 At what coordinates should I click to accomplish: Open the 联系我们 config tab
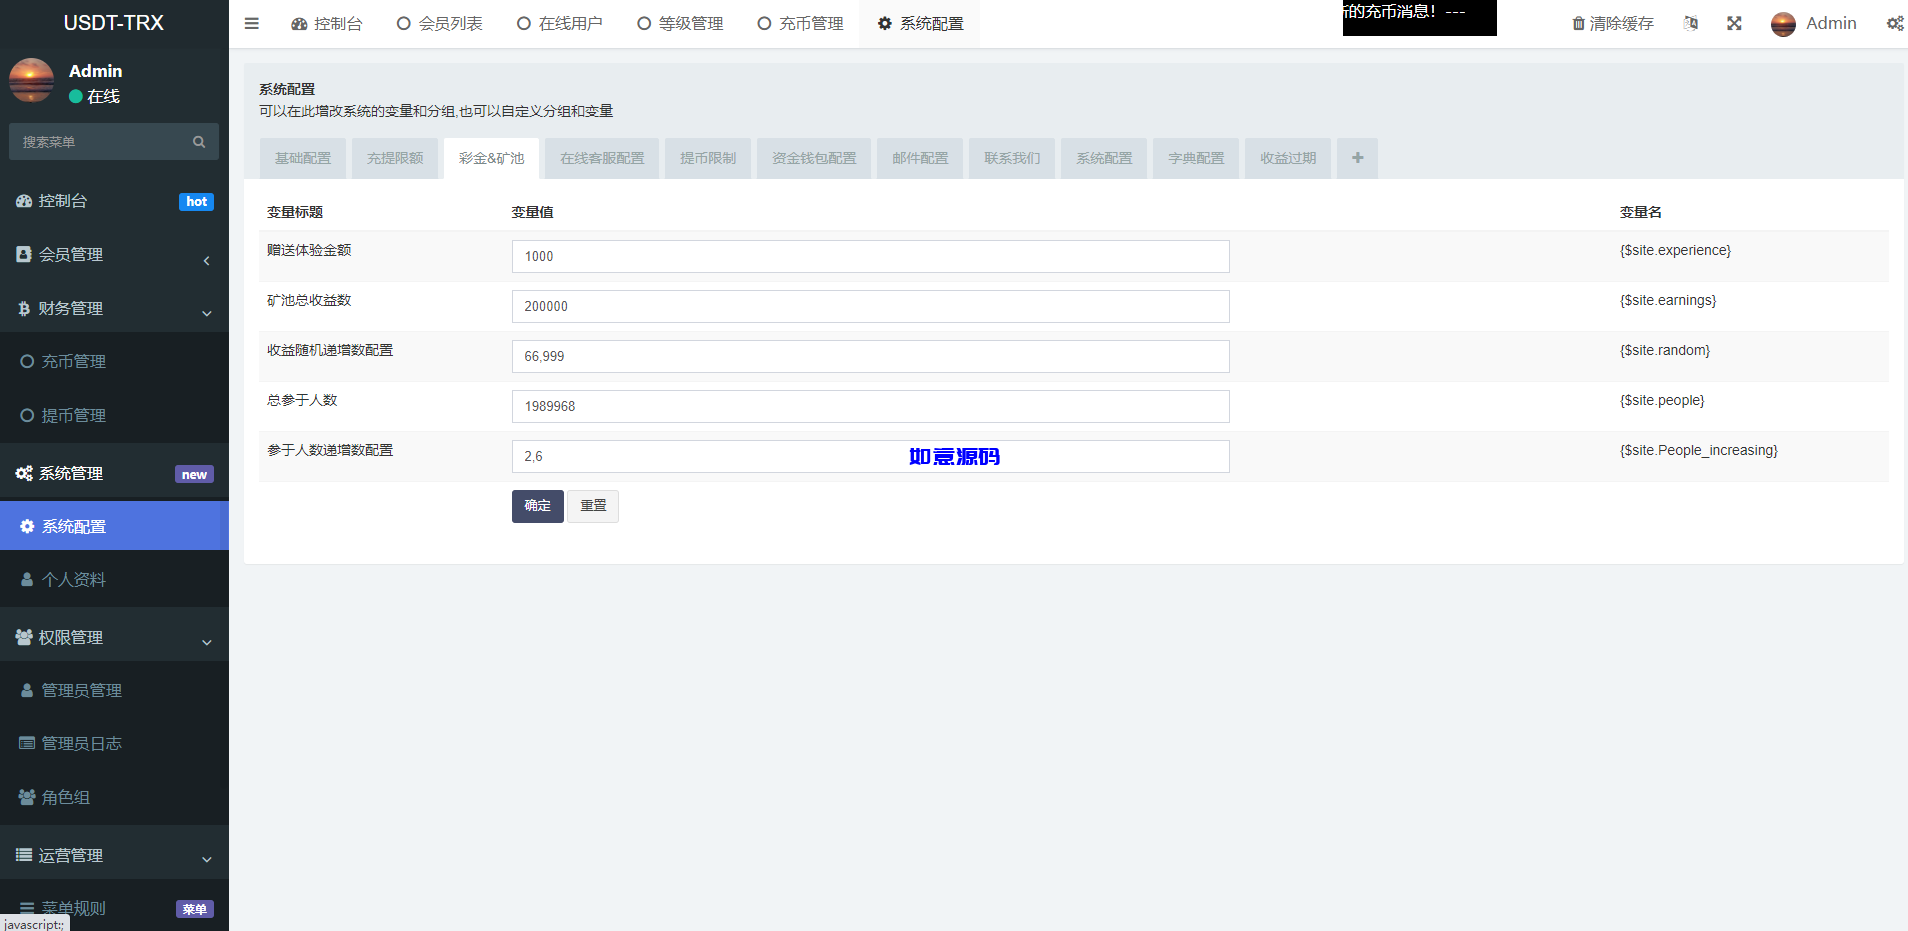1012,158
